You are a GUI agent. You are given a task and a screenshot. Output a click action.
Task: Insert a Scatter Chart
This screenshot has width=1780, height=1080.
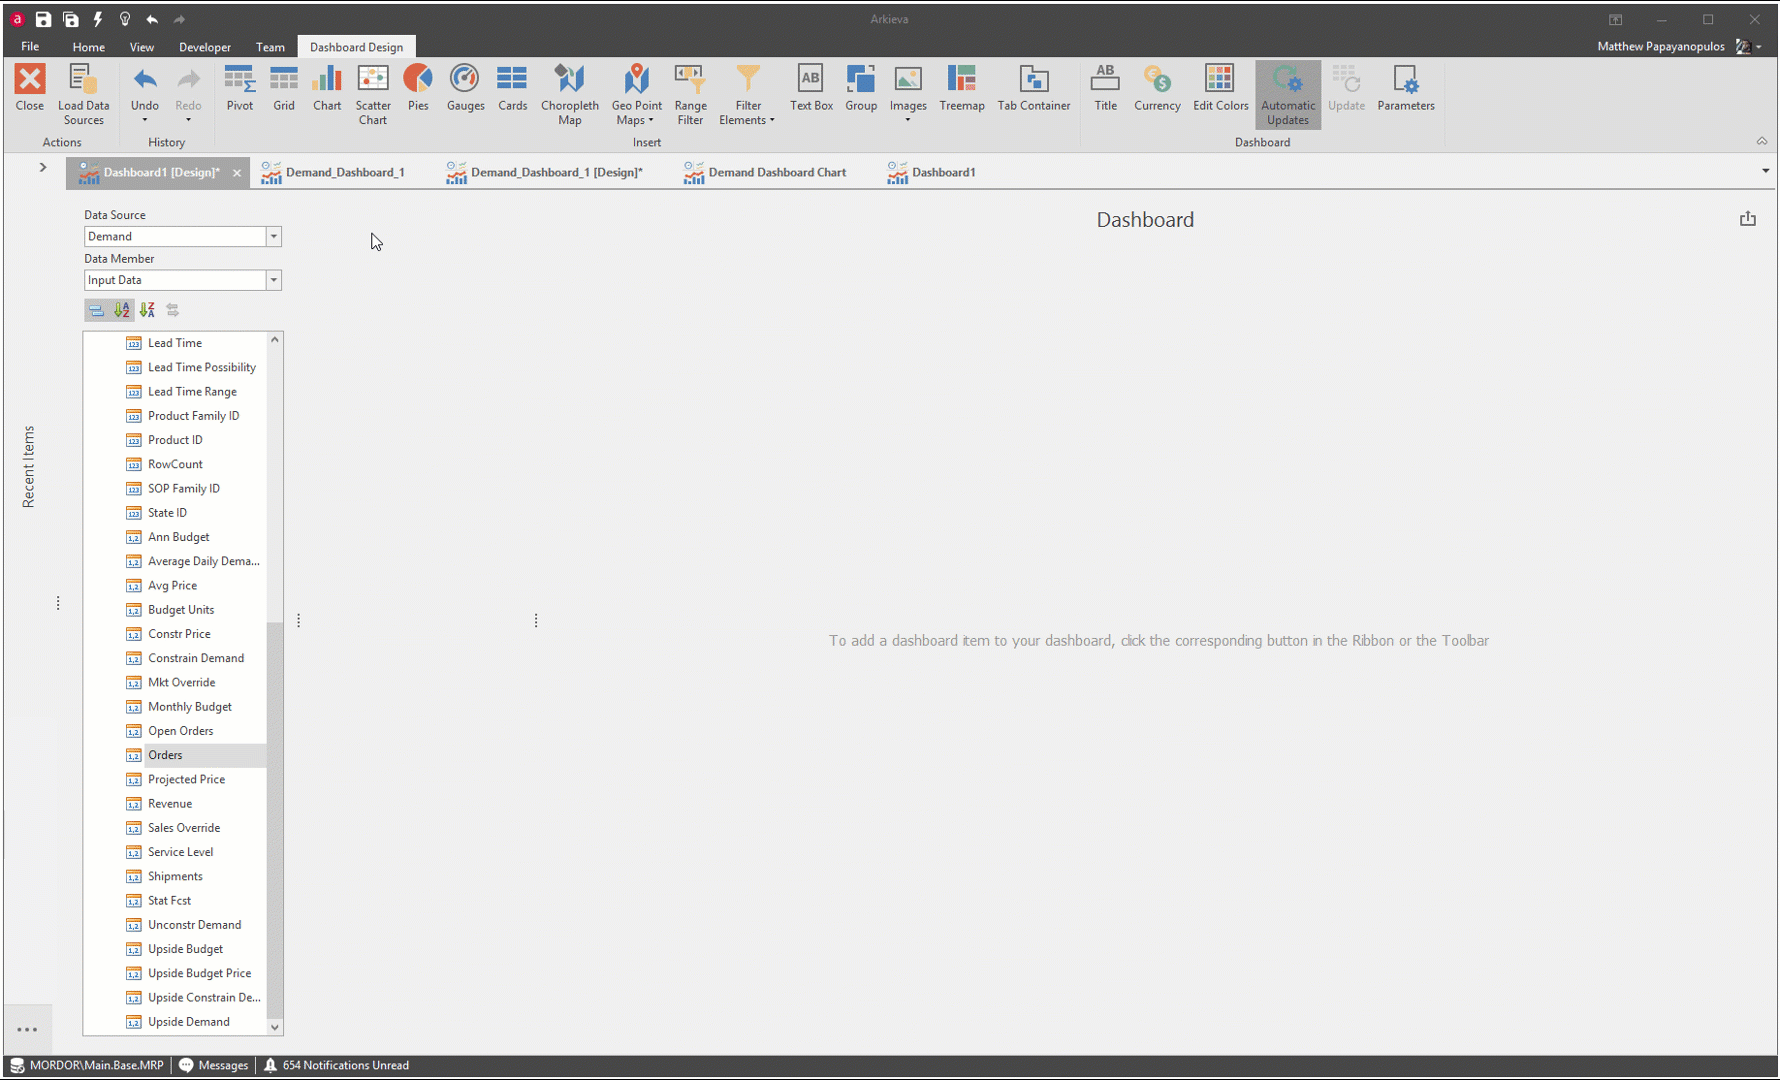373,95
